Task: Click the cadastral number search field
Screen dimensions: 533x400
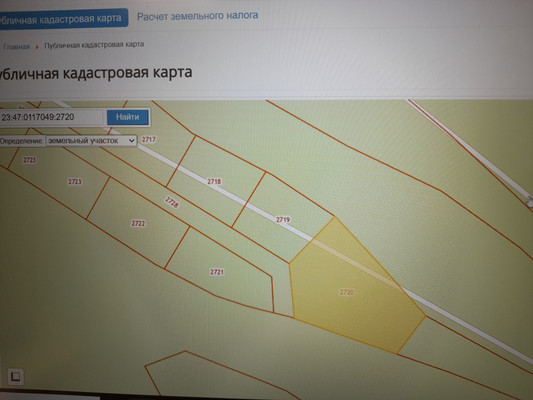Action: pos(52,117)
